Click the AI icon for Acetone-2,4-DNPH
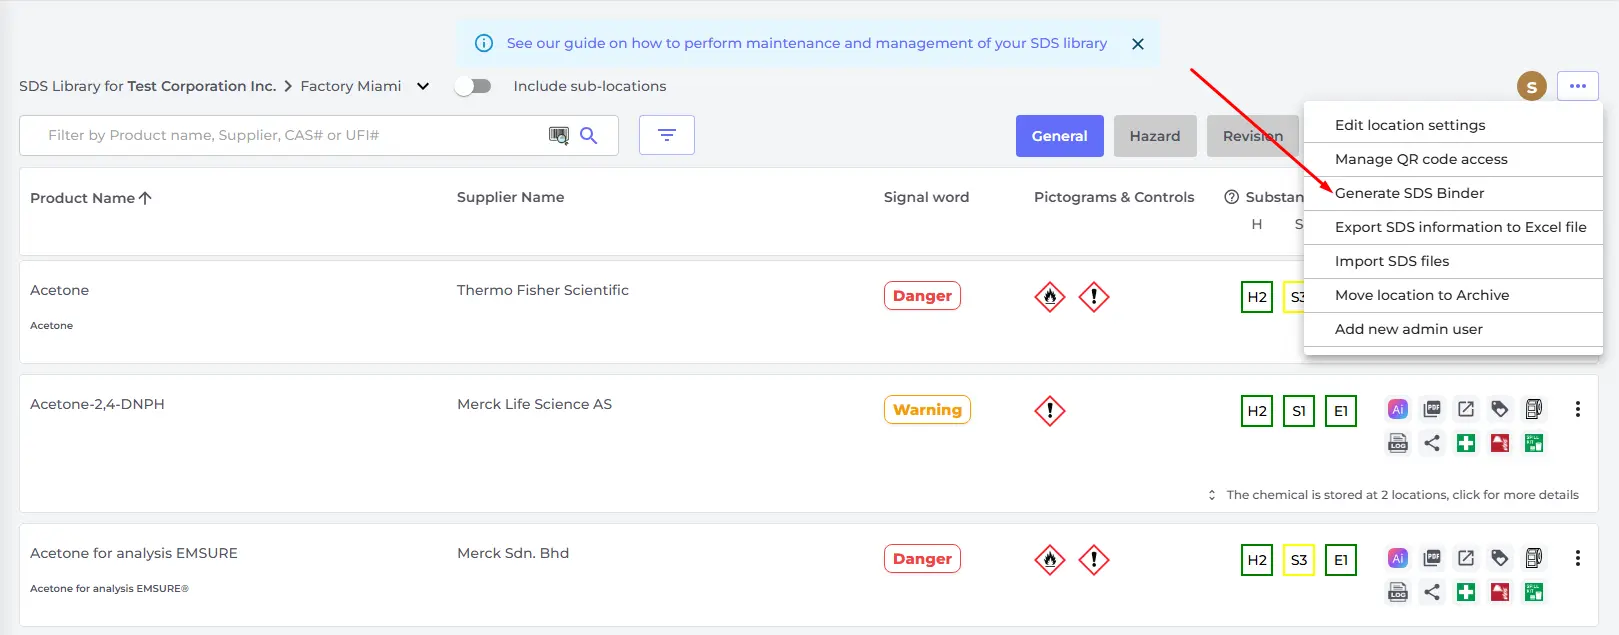 pyautogui.click(x=1398, y=409)
